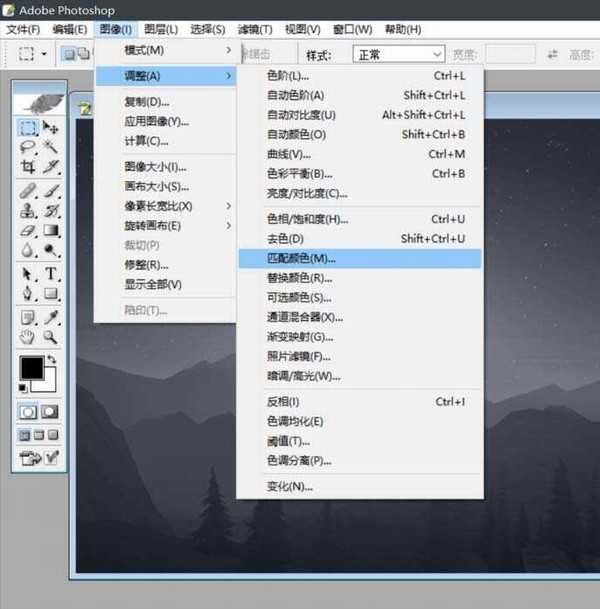The image size is (600, 609).
Task: Select the Rectangle shape tool
Action: click(50, 293)
